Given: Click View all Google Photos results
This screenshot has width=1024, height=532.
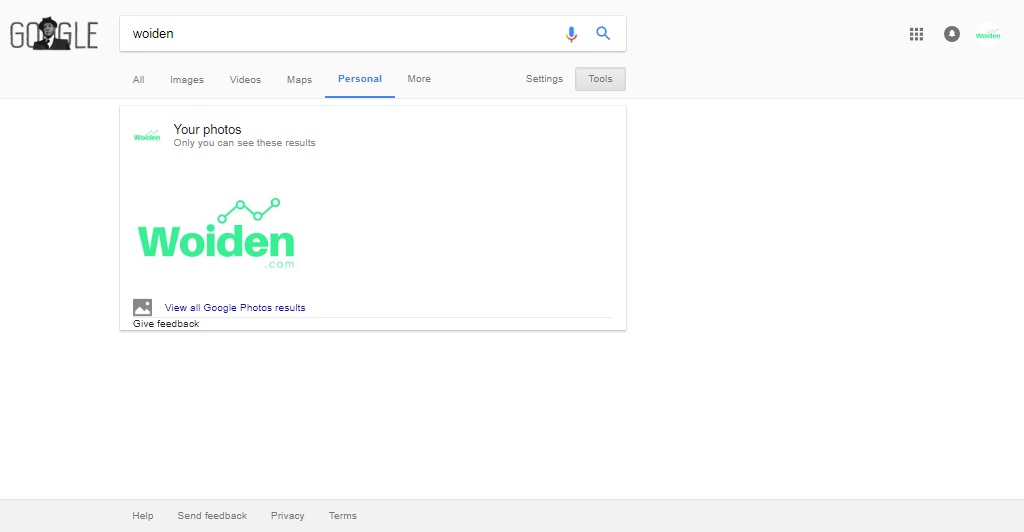Looking at the screenshot, I should 235,307.
